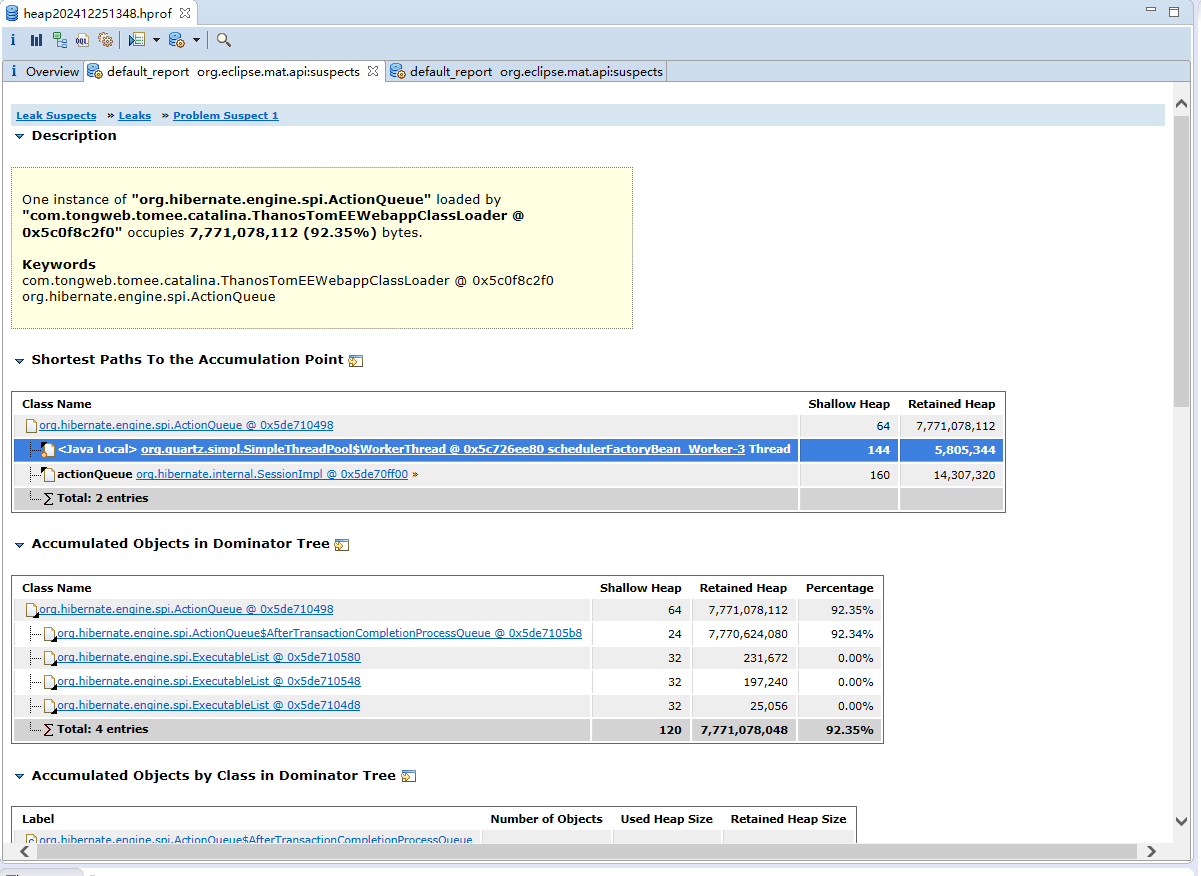Image resolution: width=1201 pixels, height=876 pixels.
Task: Close the active default_report suspects tab
Action: (373, 71)
